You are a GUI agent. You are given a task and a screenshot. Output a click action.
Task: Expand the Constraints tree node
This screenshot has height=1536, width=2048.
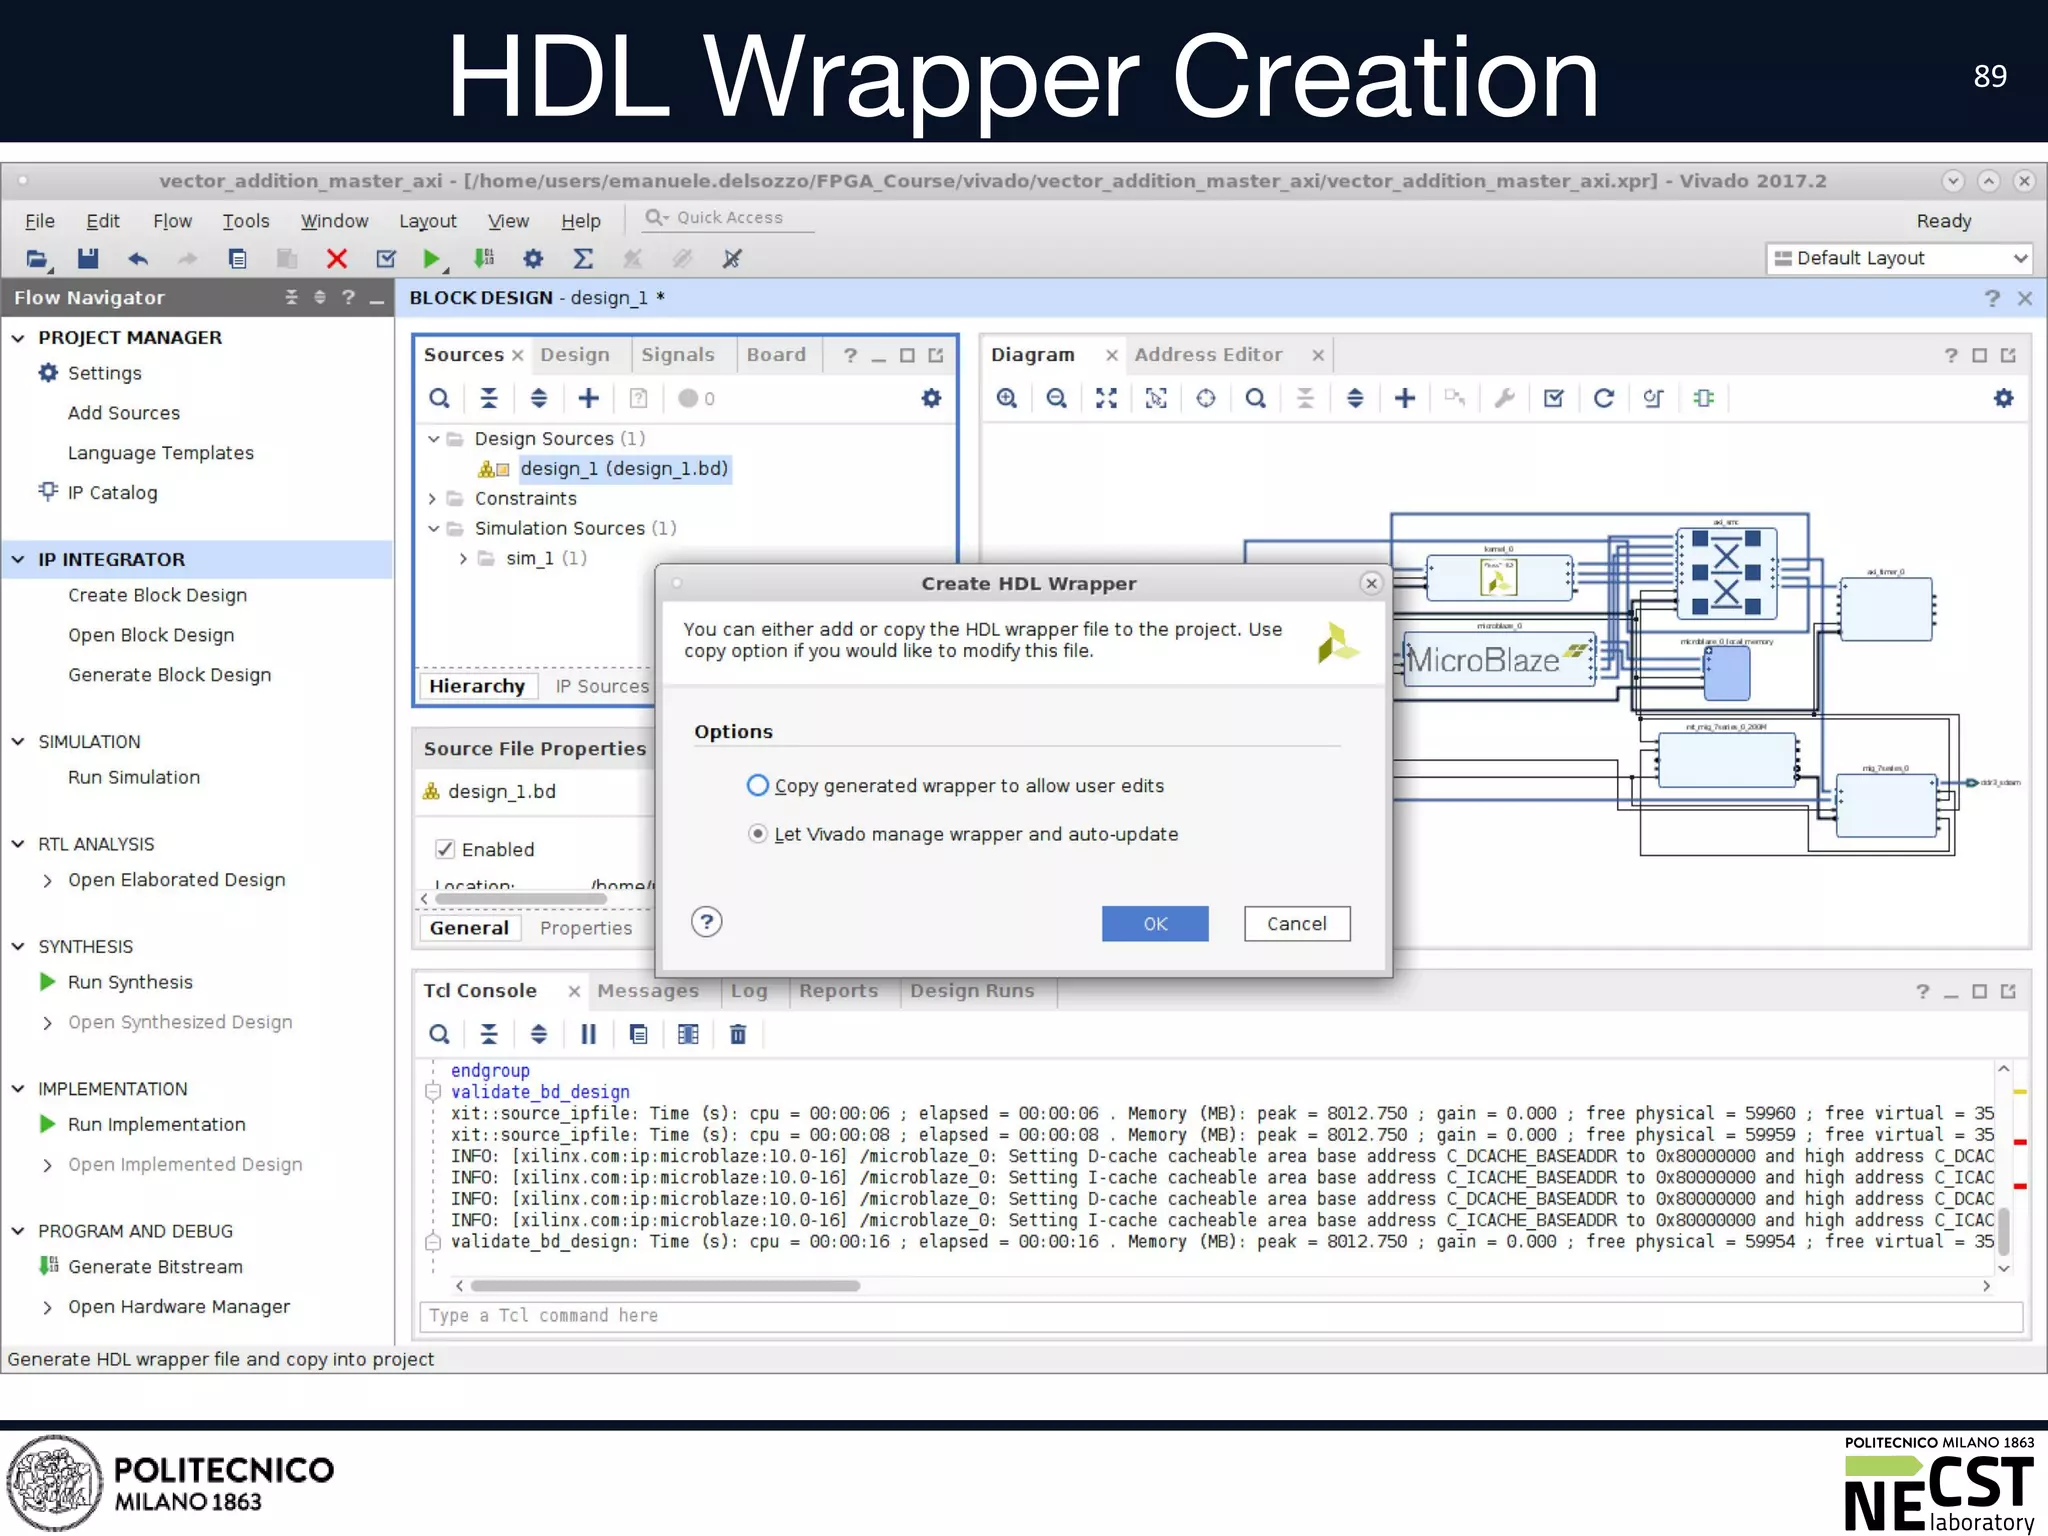[x=434, y=498]
